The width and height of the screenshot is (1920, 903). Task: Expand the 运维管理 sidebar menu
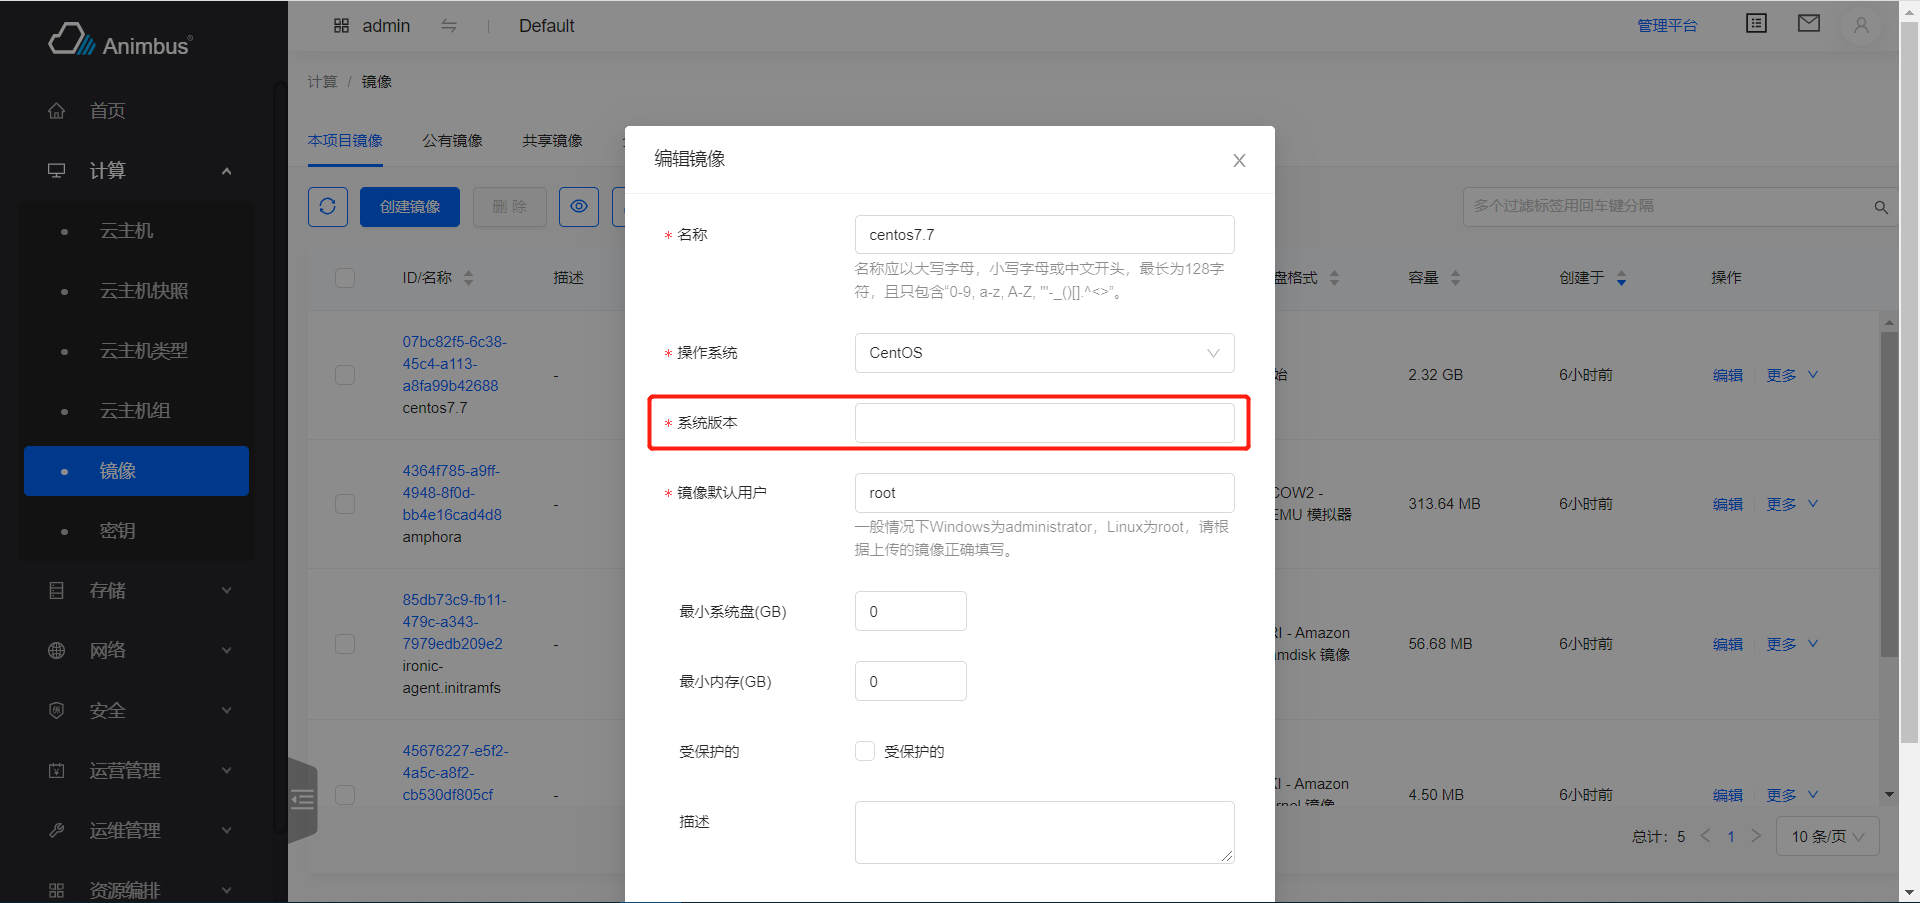(x=122, y=830)
